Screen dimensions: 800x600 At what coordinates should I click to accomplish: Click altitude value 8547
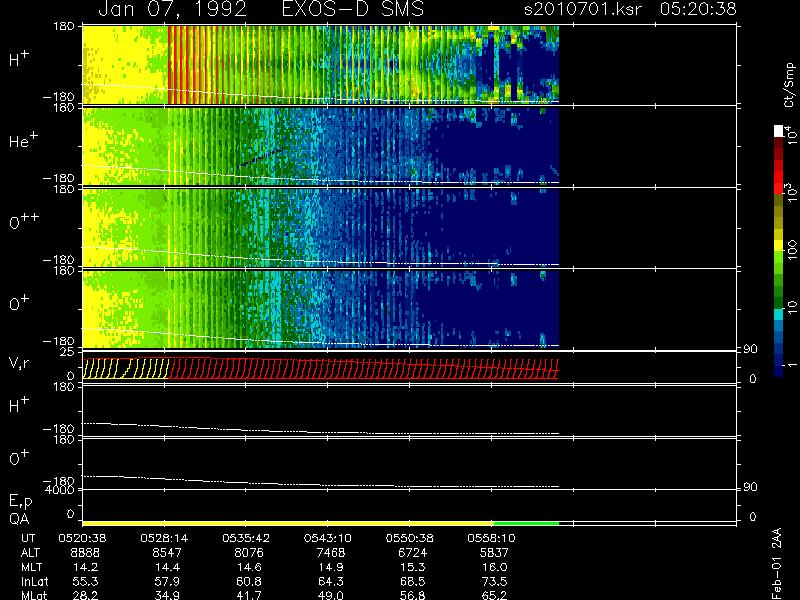click(x=167, y=553)
